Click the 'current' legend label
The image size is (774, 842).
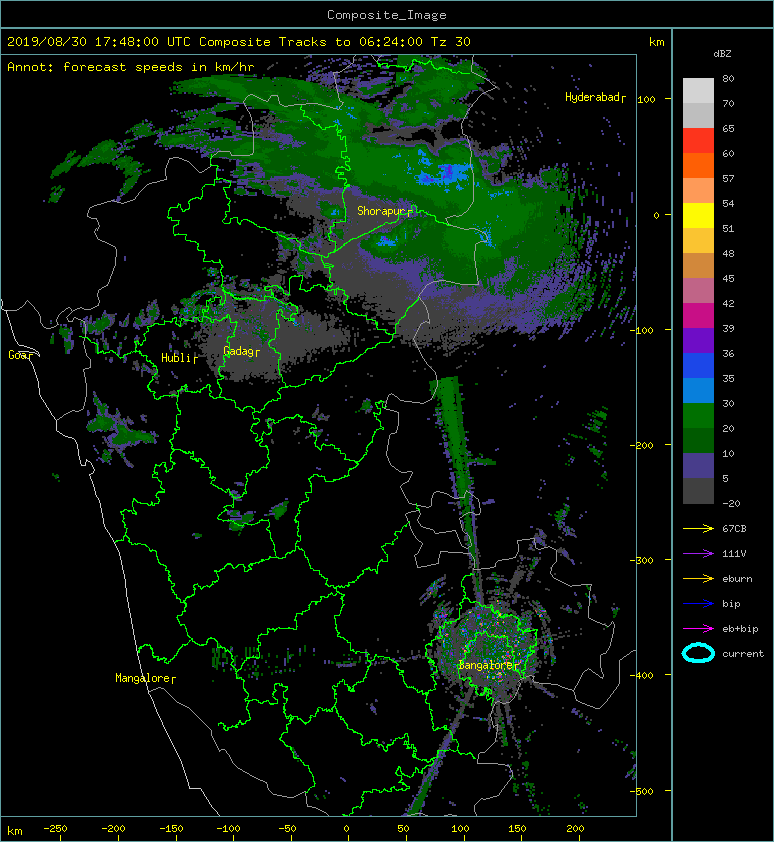click(x=743, y=654)
